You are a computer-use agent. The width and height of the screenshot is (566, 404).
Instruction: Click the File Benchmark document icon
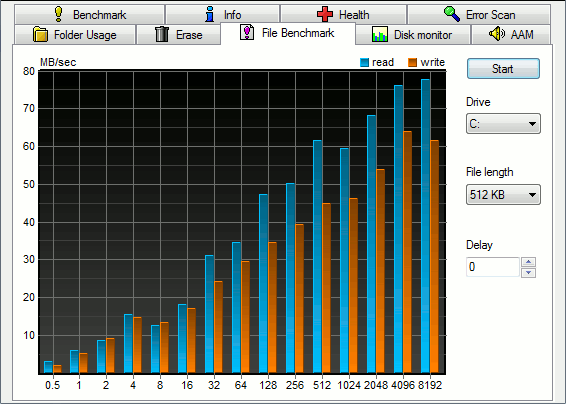[x=247, y=32]
